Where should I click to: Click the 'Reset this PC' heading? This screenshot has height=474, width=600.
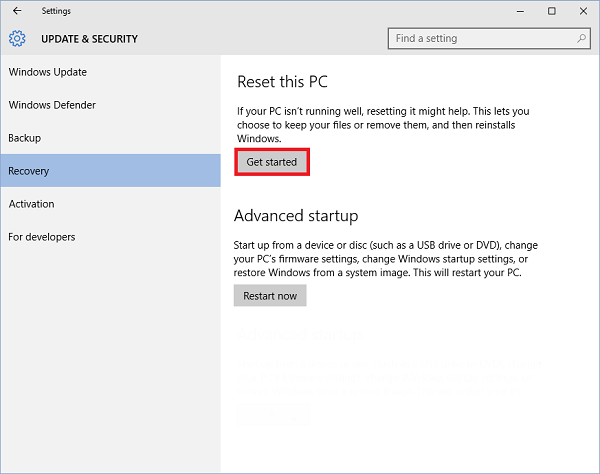pyautogui.click(x=282, y=81)
